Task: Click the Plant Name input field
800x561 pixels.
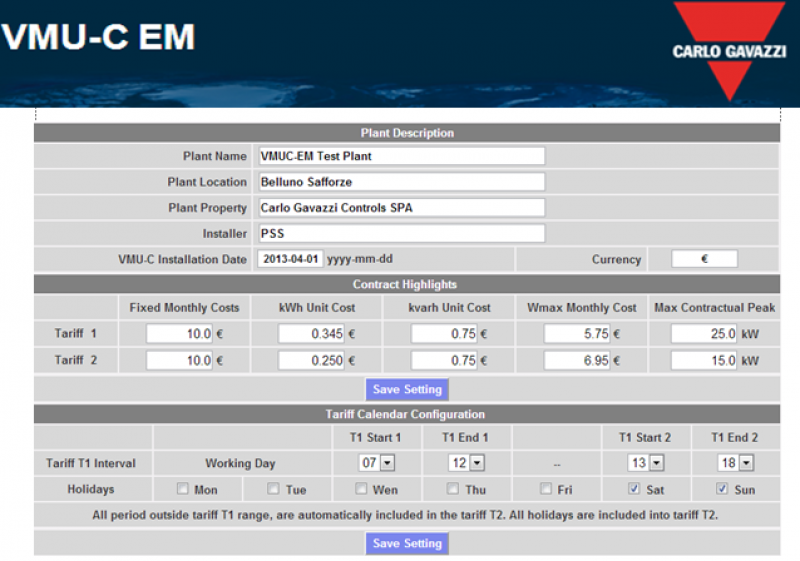Action: pyautogui.click(x=402, y=156)
